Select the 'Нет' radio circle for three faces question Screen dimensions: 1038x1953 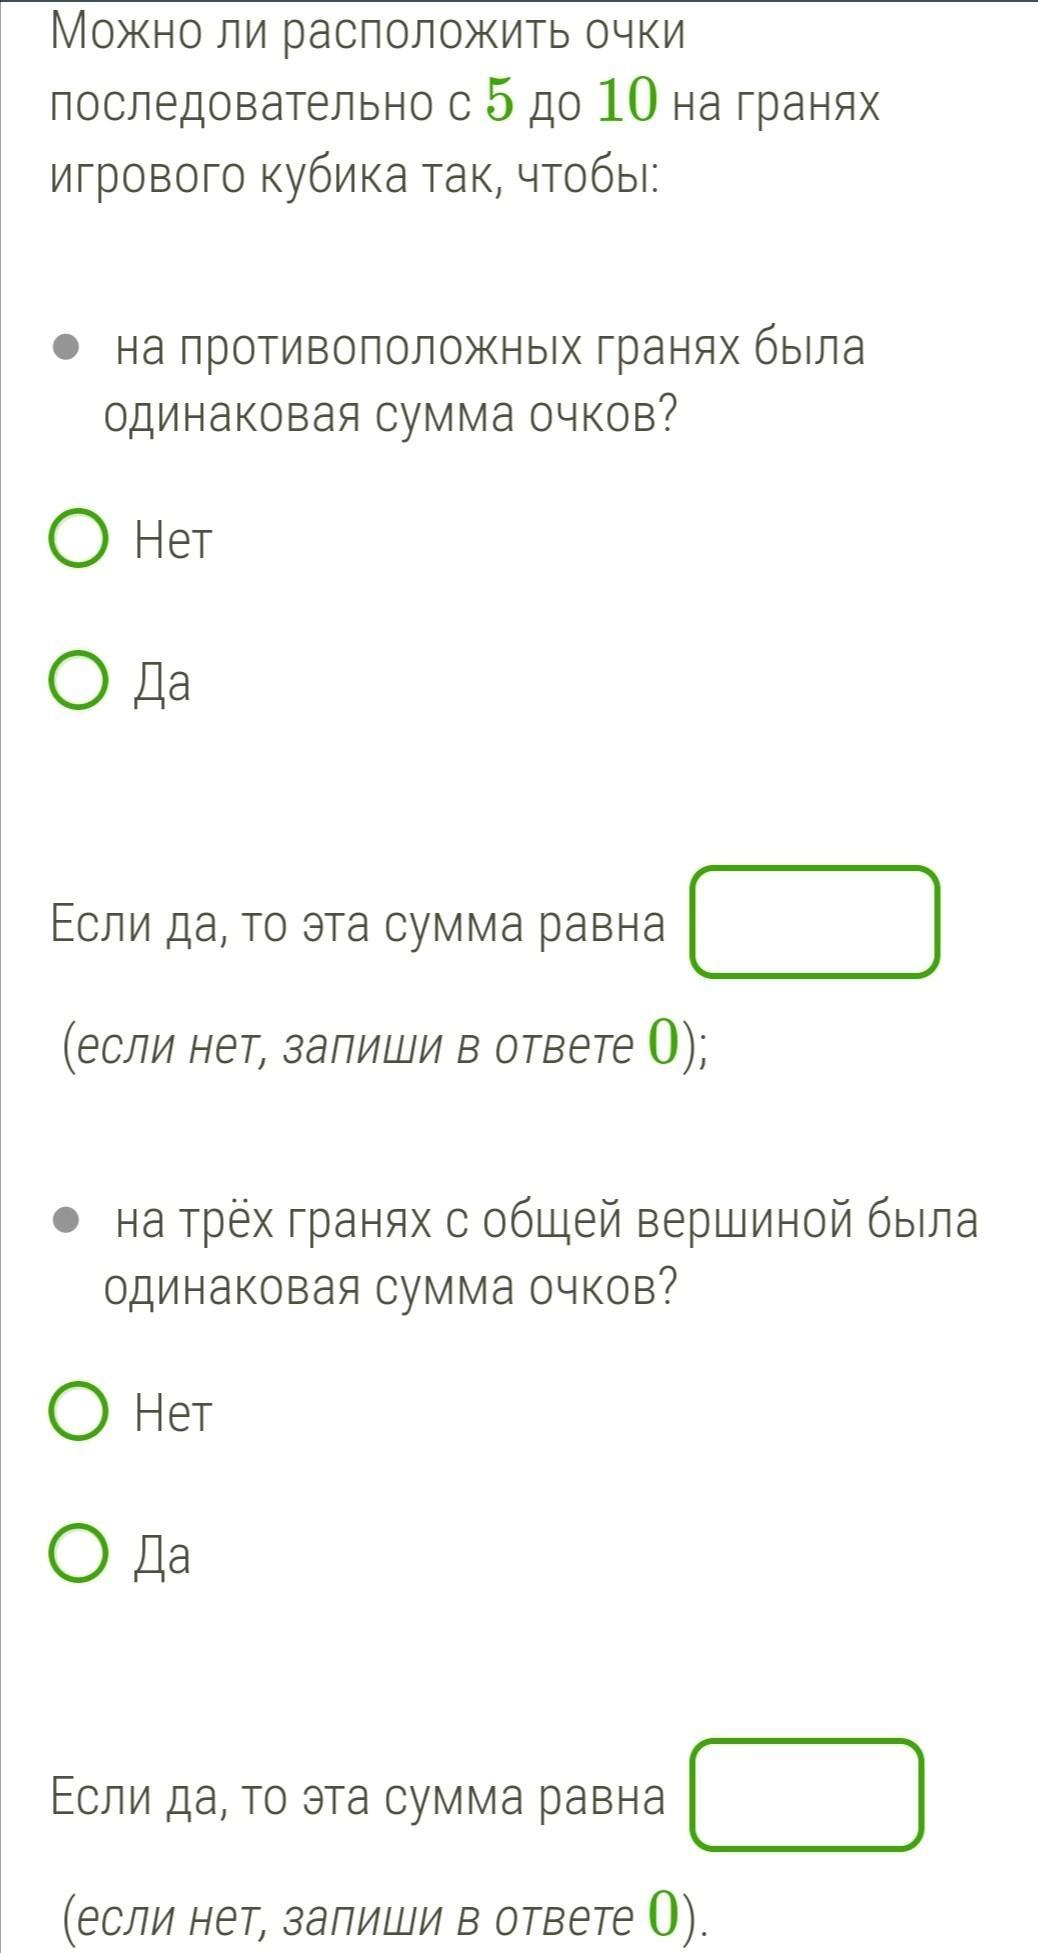click(x=78, y=1412)
